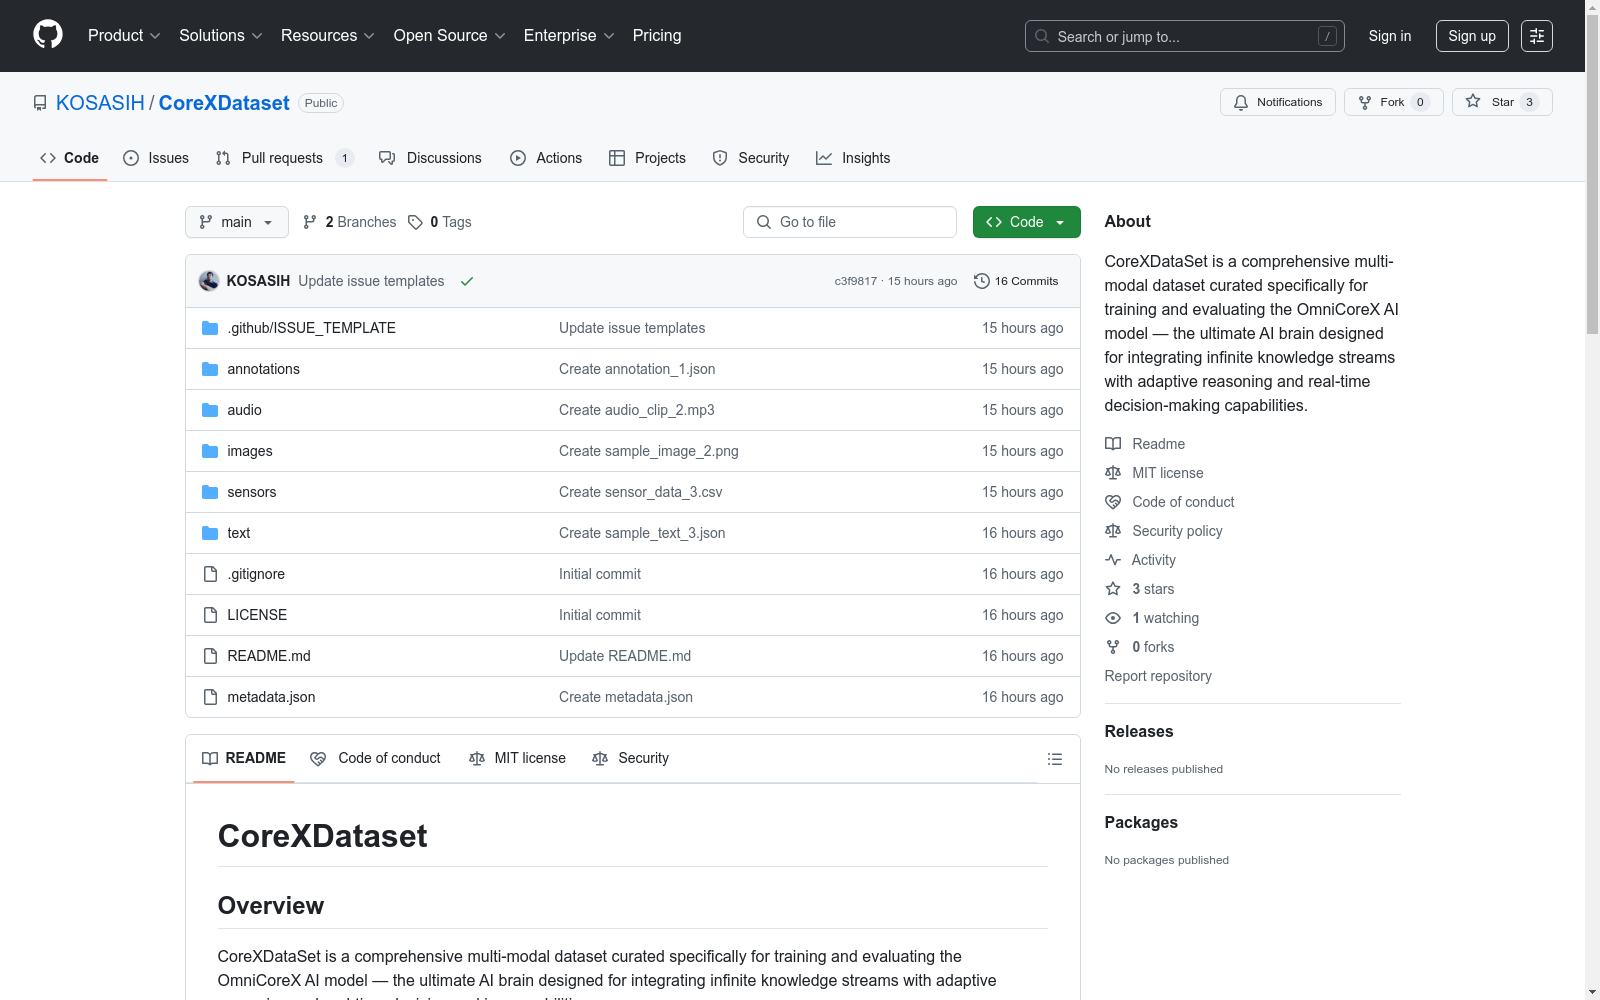
Task: Open commit hash c3f9817
Action: point(856,281)
